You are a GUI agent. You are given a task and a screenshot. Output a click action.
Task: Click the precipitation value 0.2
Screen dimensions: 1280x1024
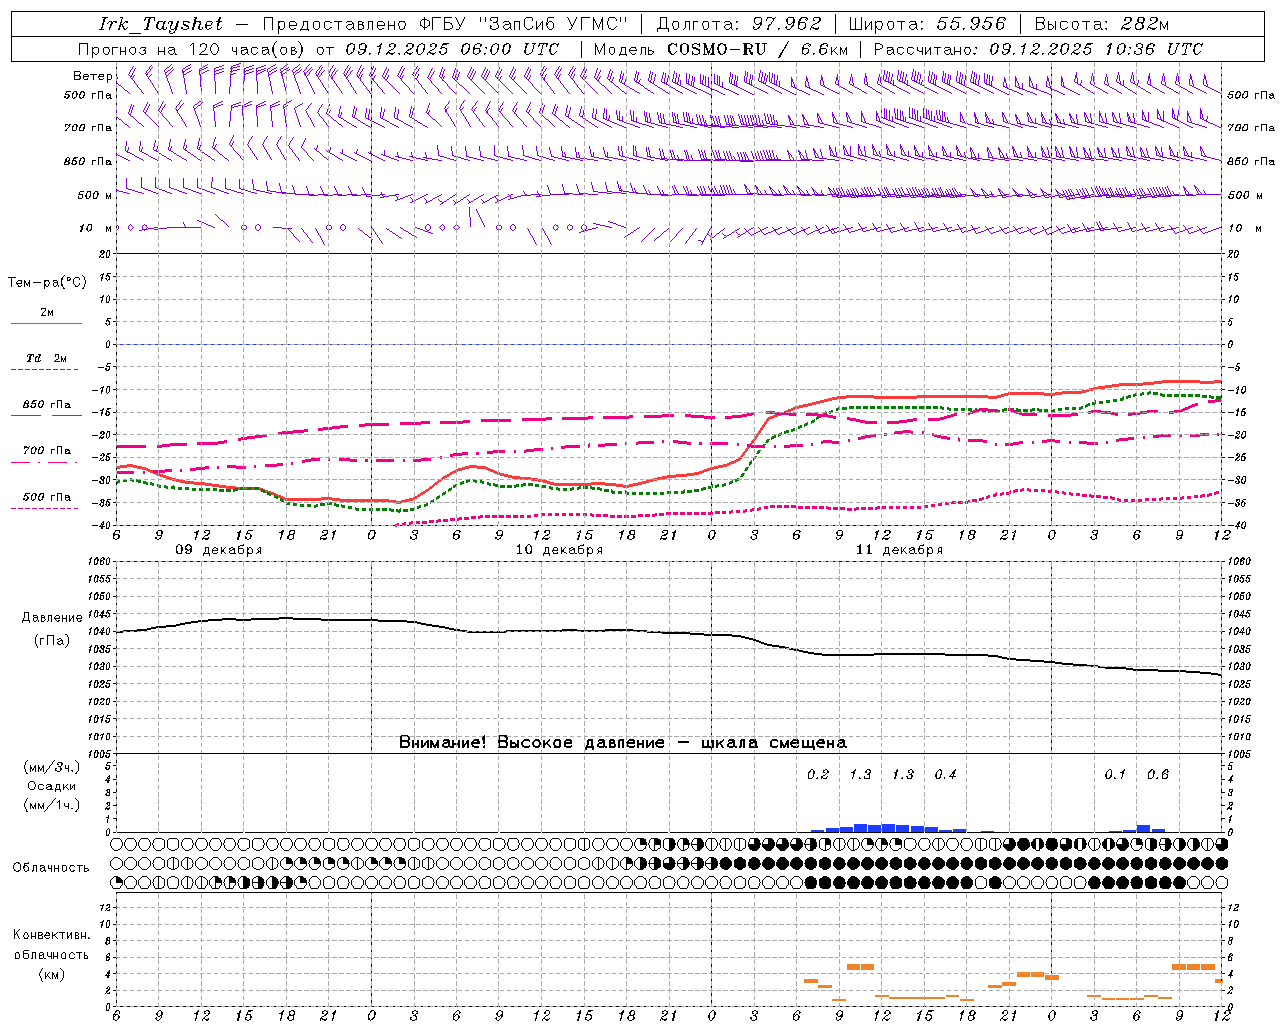coord(818,775)
